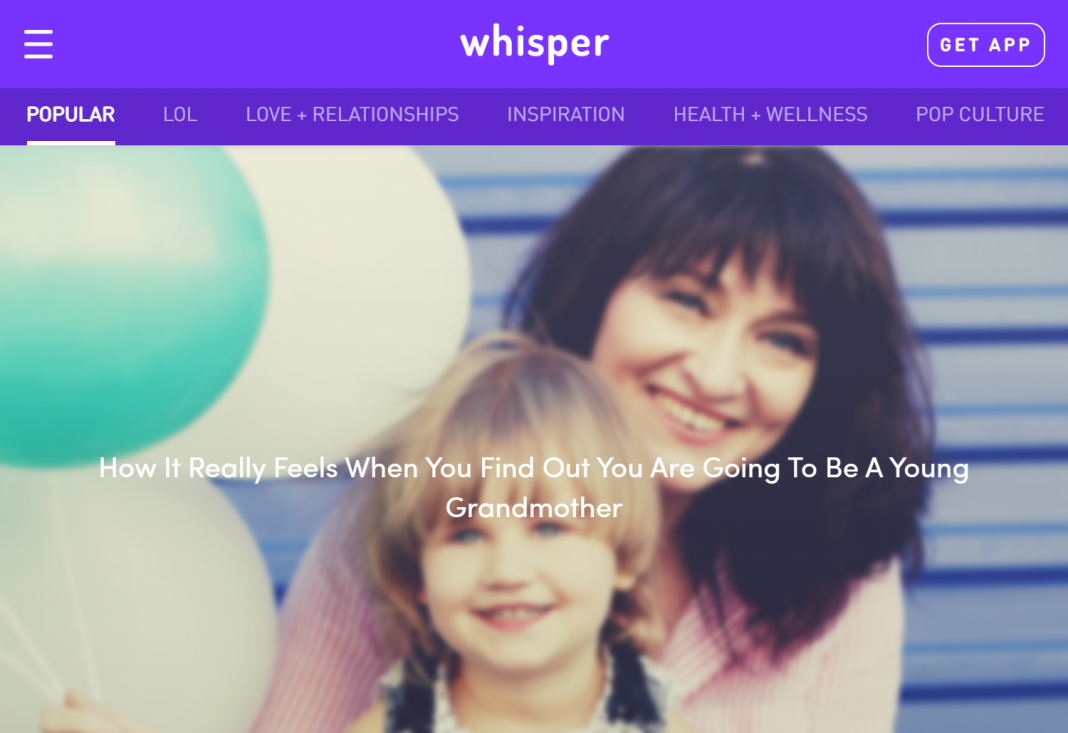Click the word Grandmother in the headline
This screenshot has width=1068, height=733.
534,508
